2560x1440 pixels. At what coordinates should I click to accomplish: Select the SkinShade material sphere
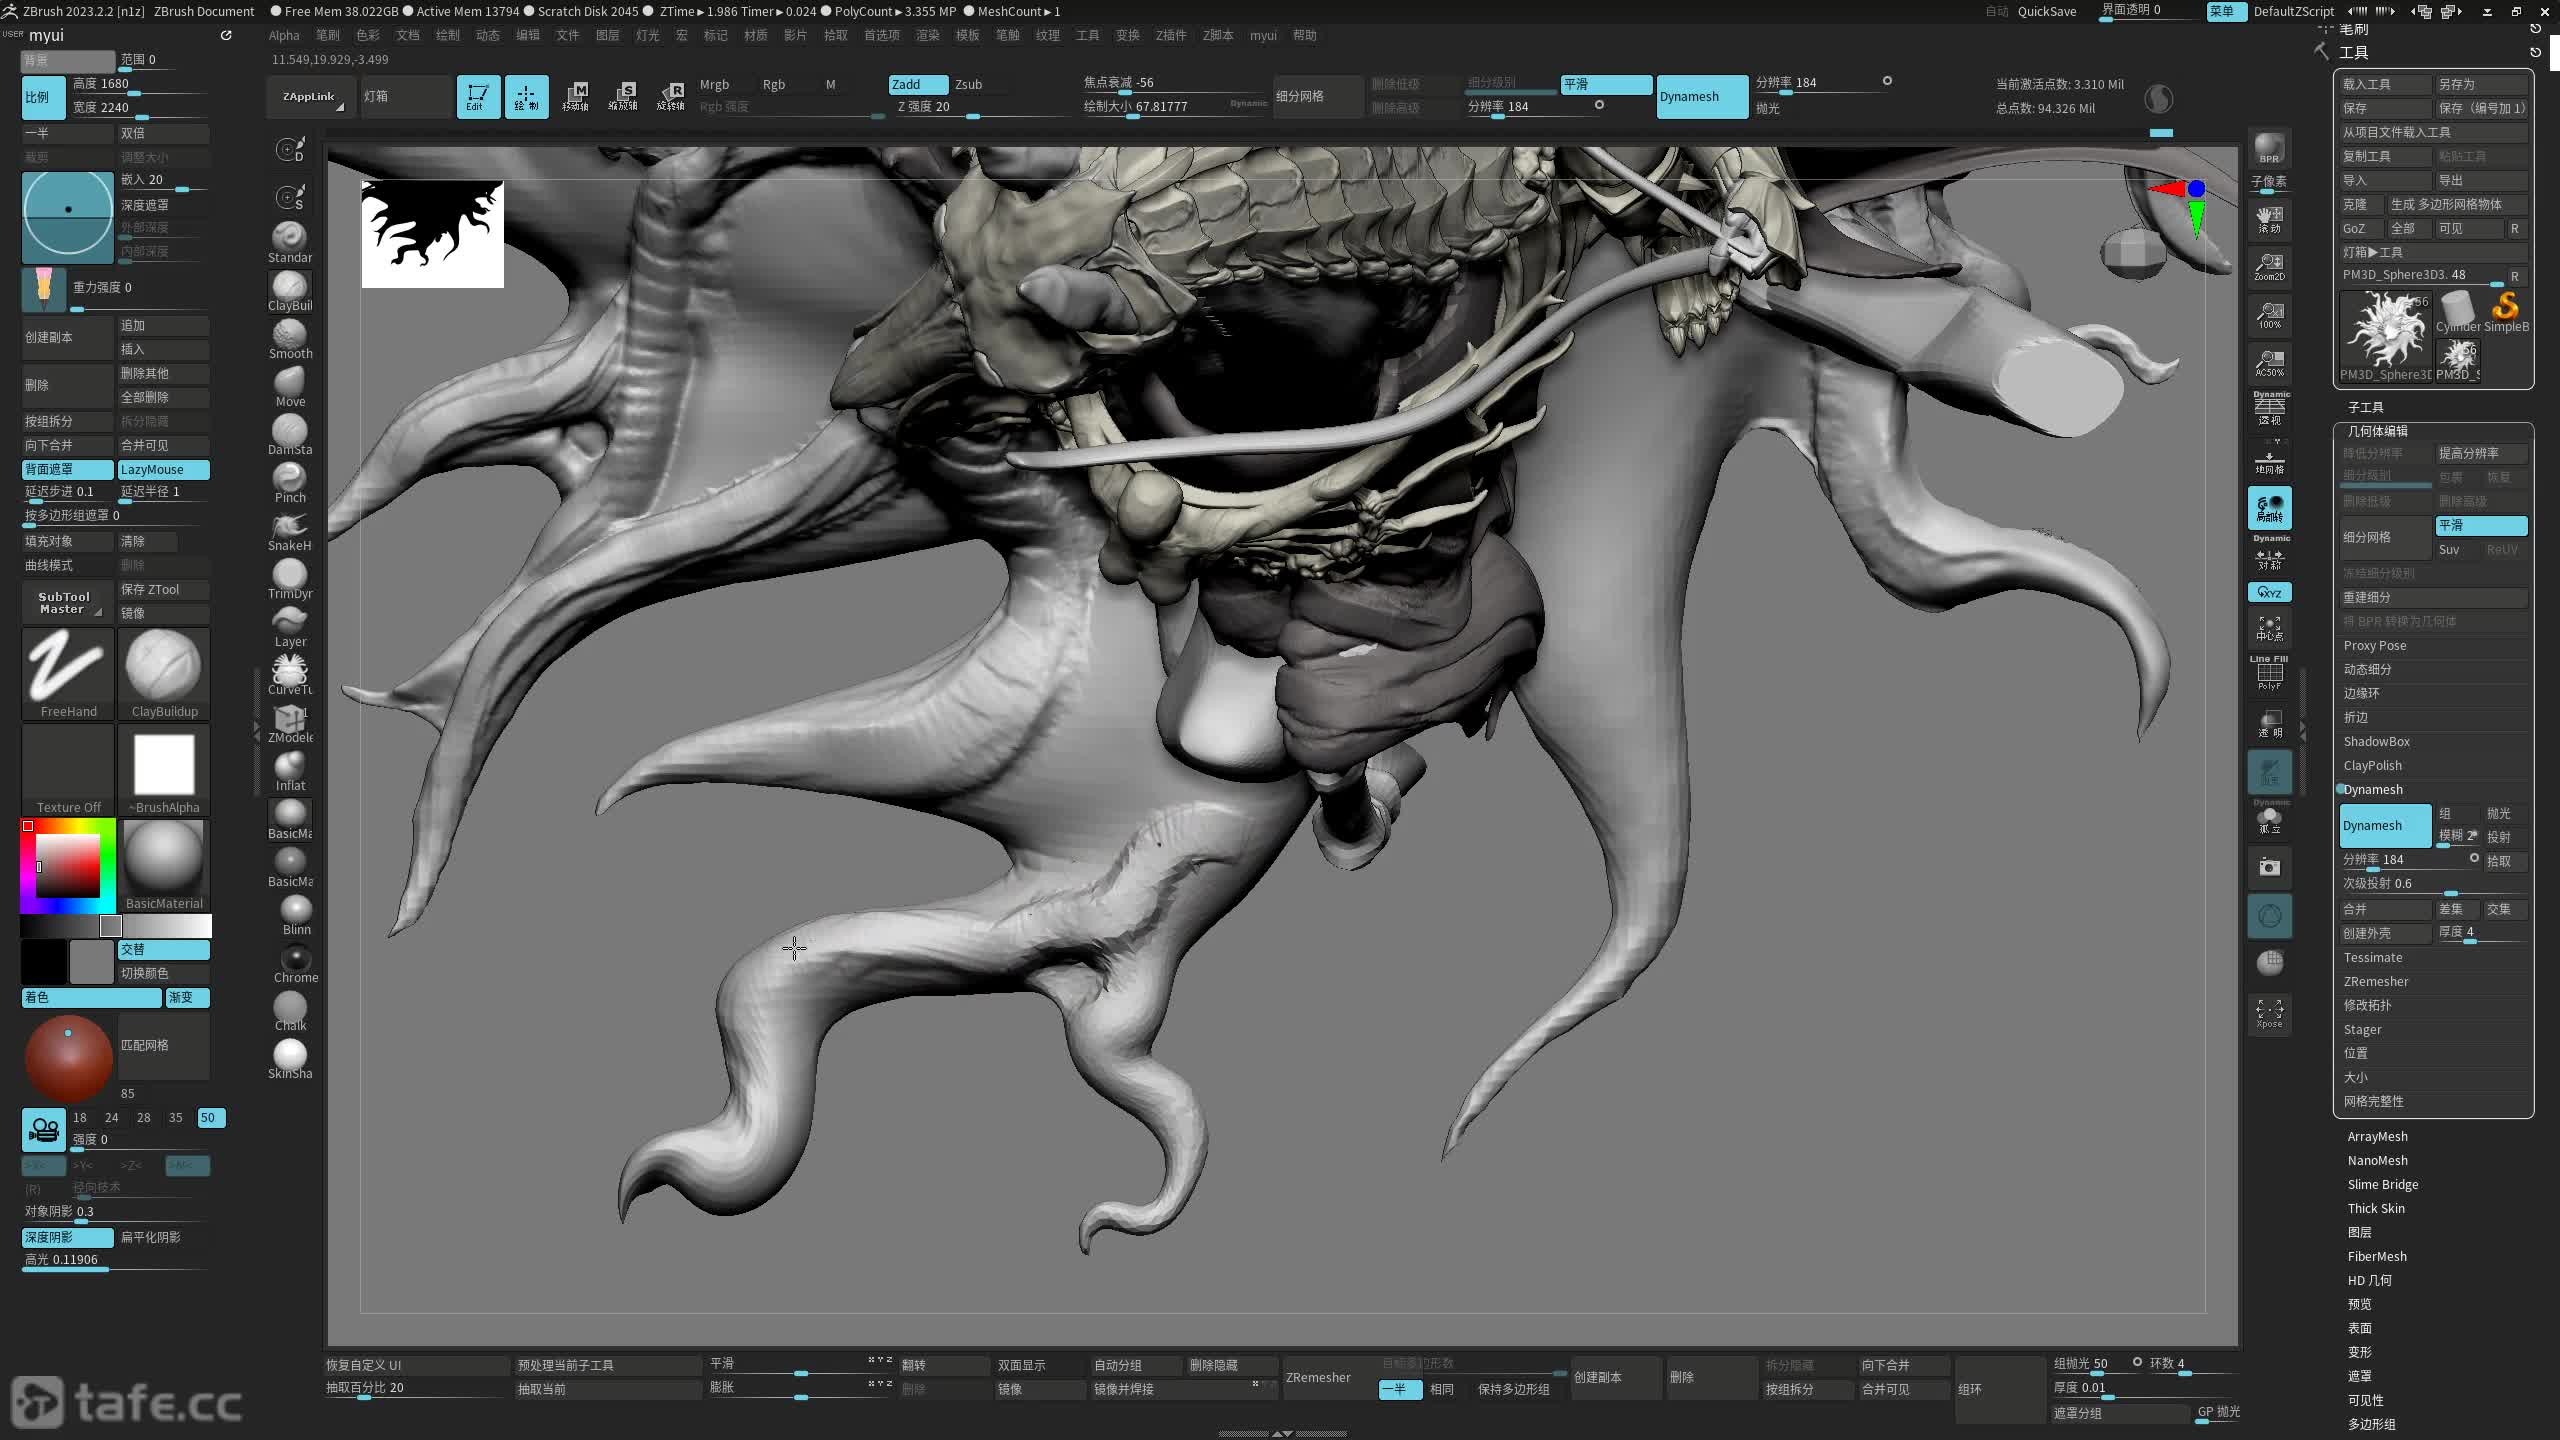tap(290, 1058)
